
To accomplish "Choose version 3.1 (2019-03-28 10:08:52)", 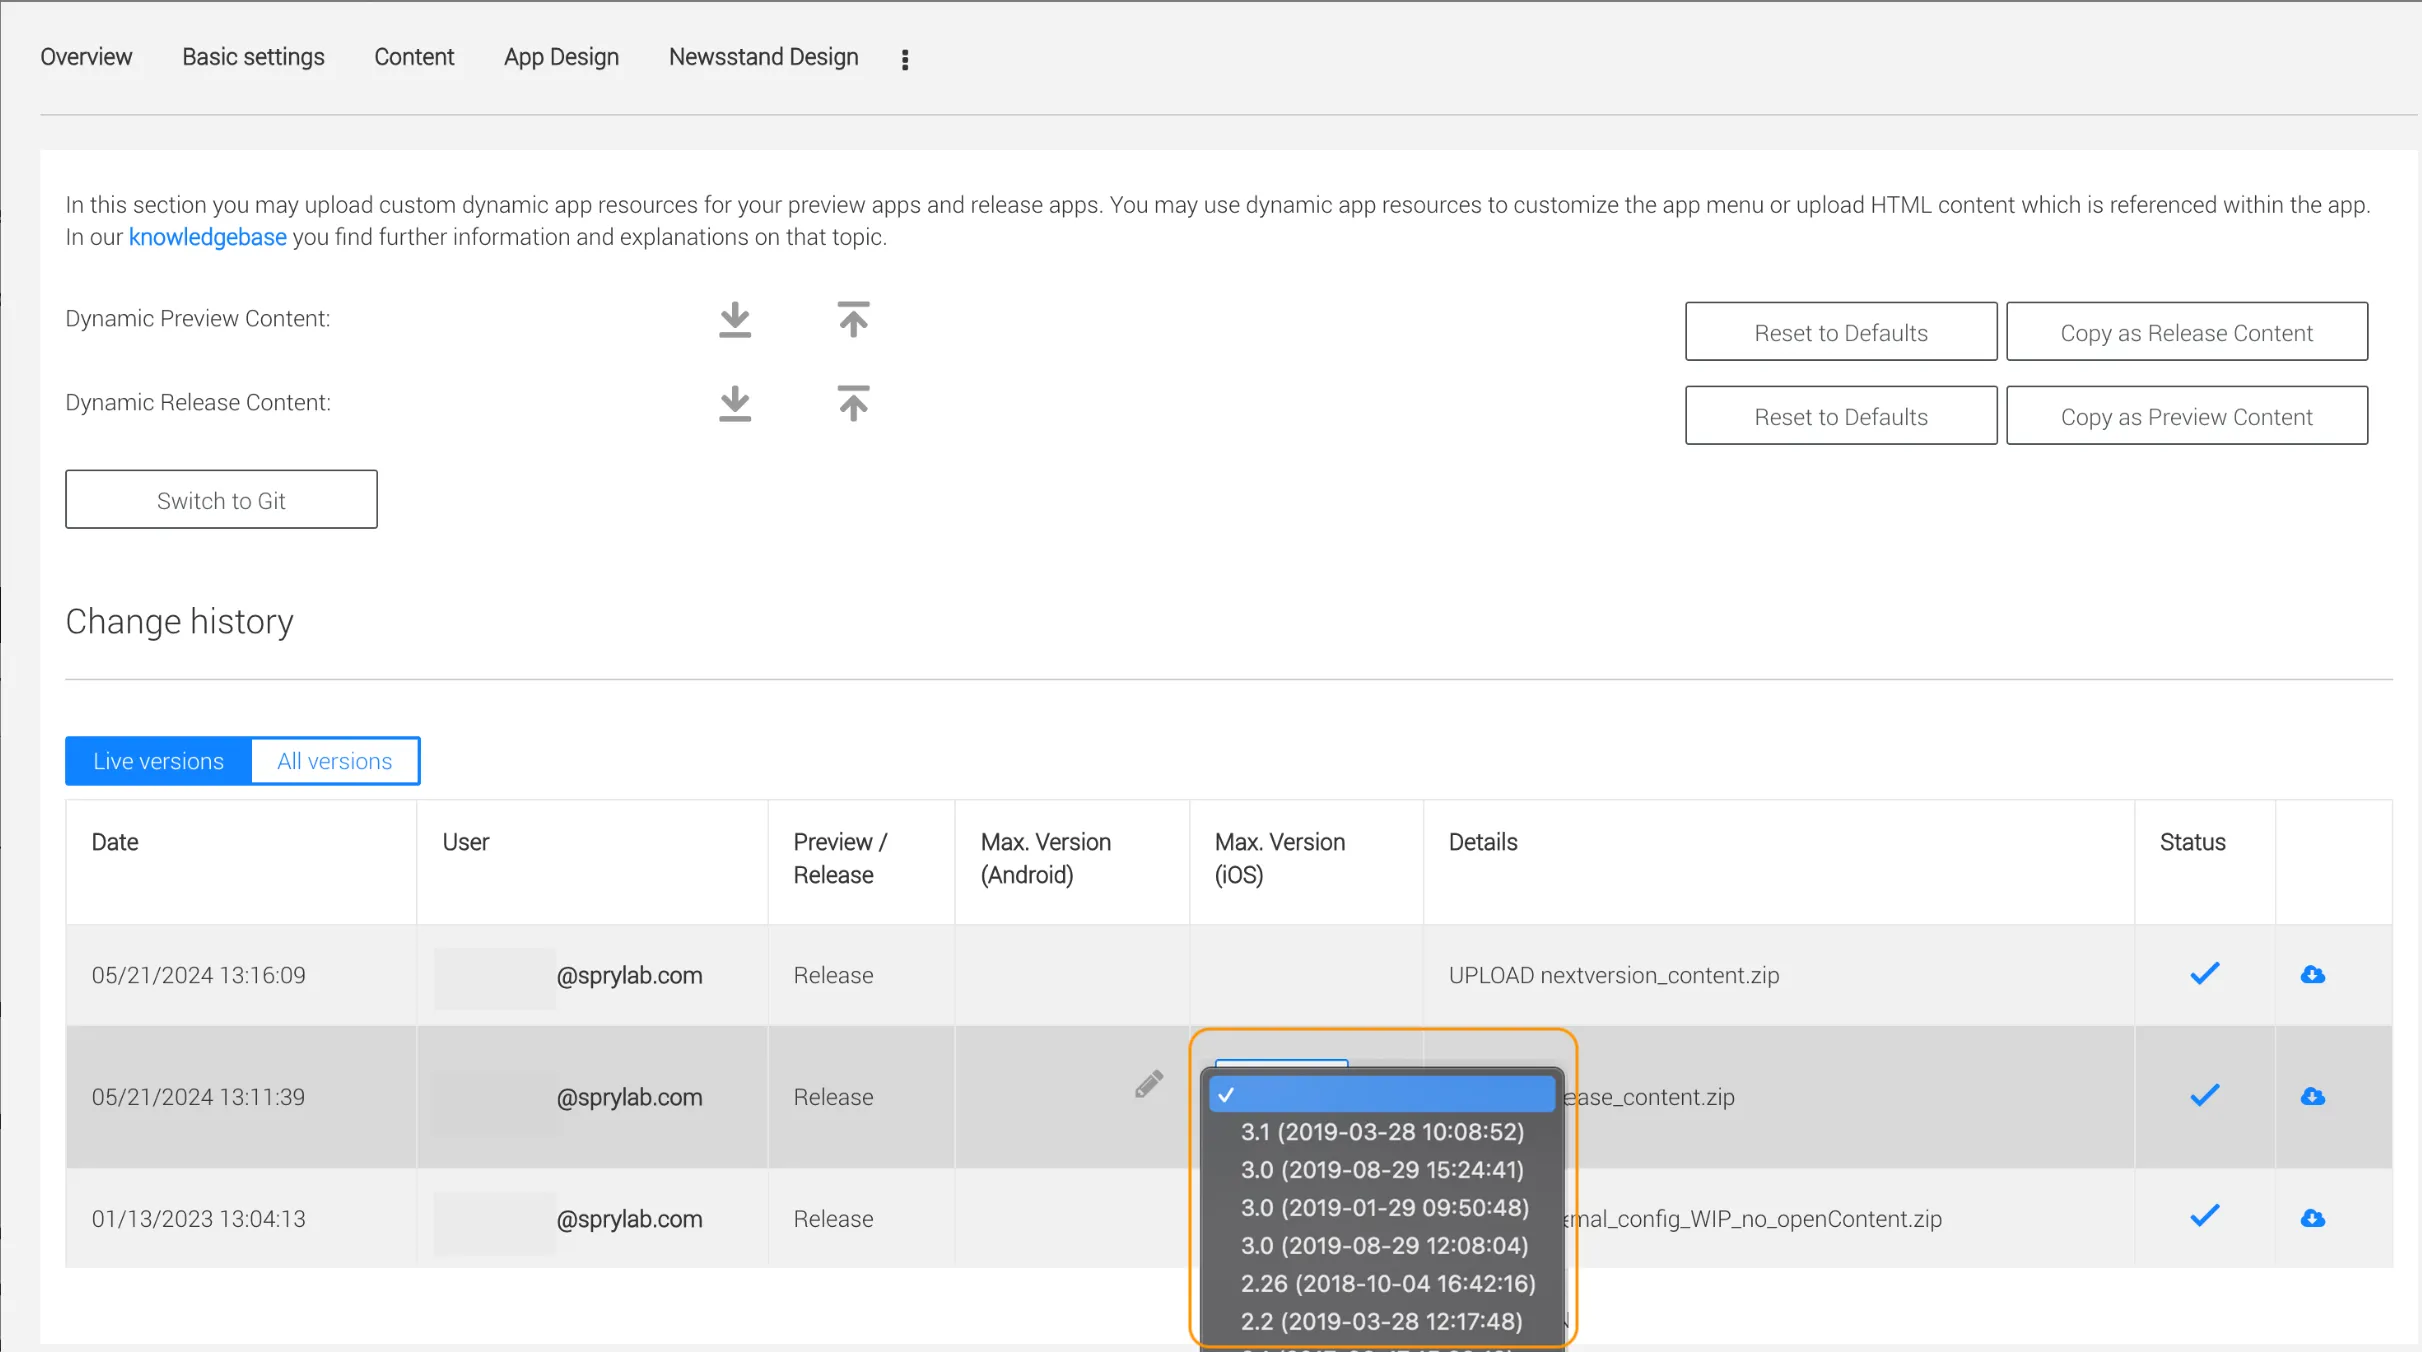I will 1382,1132.
